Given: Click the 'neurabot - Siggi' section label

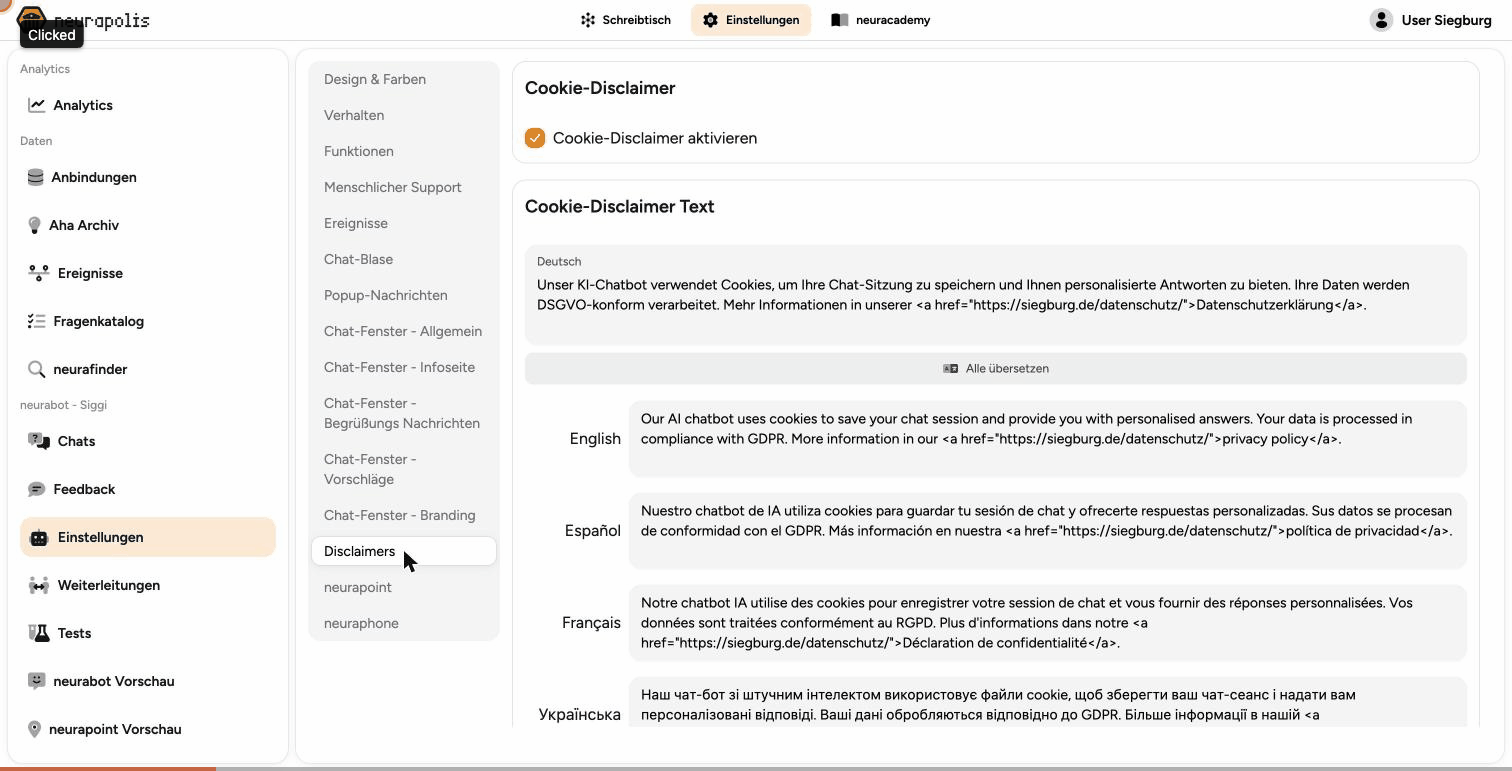Looking at the screenshot, I should [63, 405].
